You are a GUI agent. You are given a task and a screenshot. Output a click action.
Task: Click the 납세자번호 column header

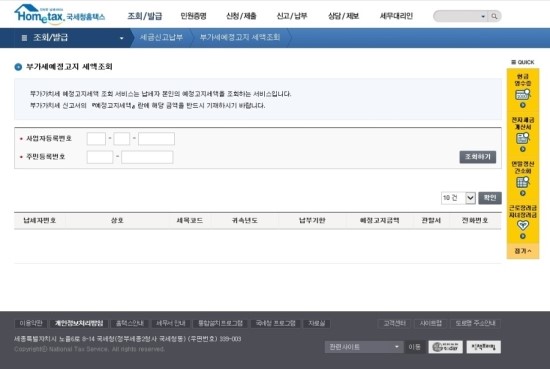click(40, 220)
